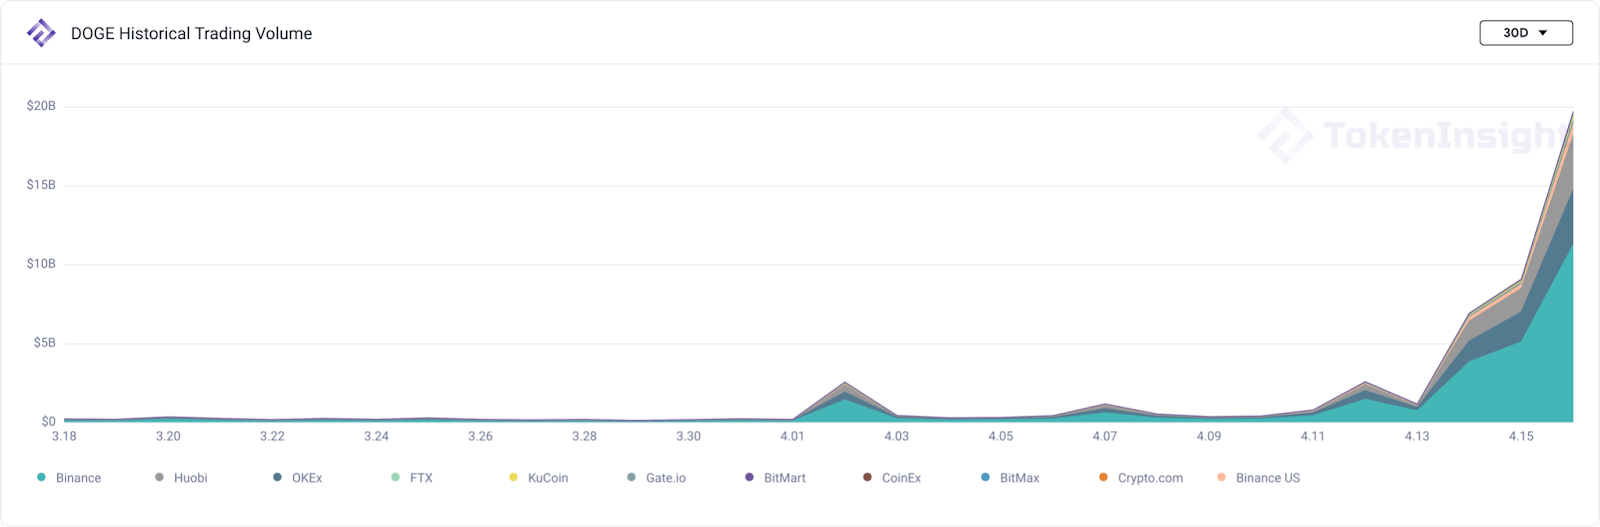Click the 3.30 date label

[x=688, y=436]
